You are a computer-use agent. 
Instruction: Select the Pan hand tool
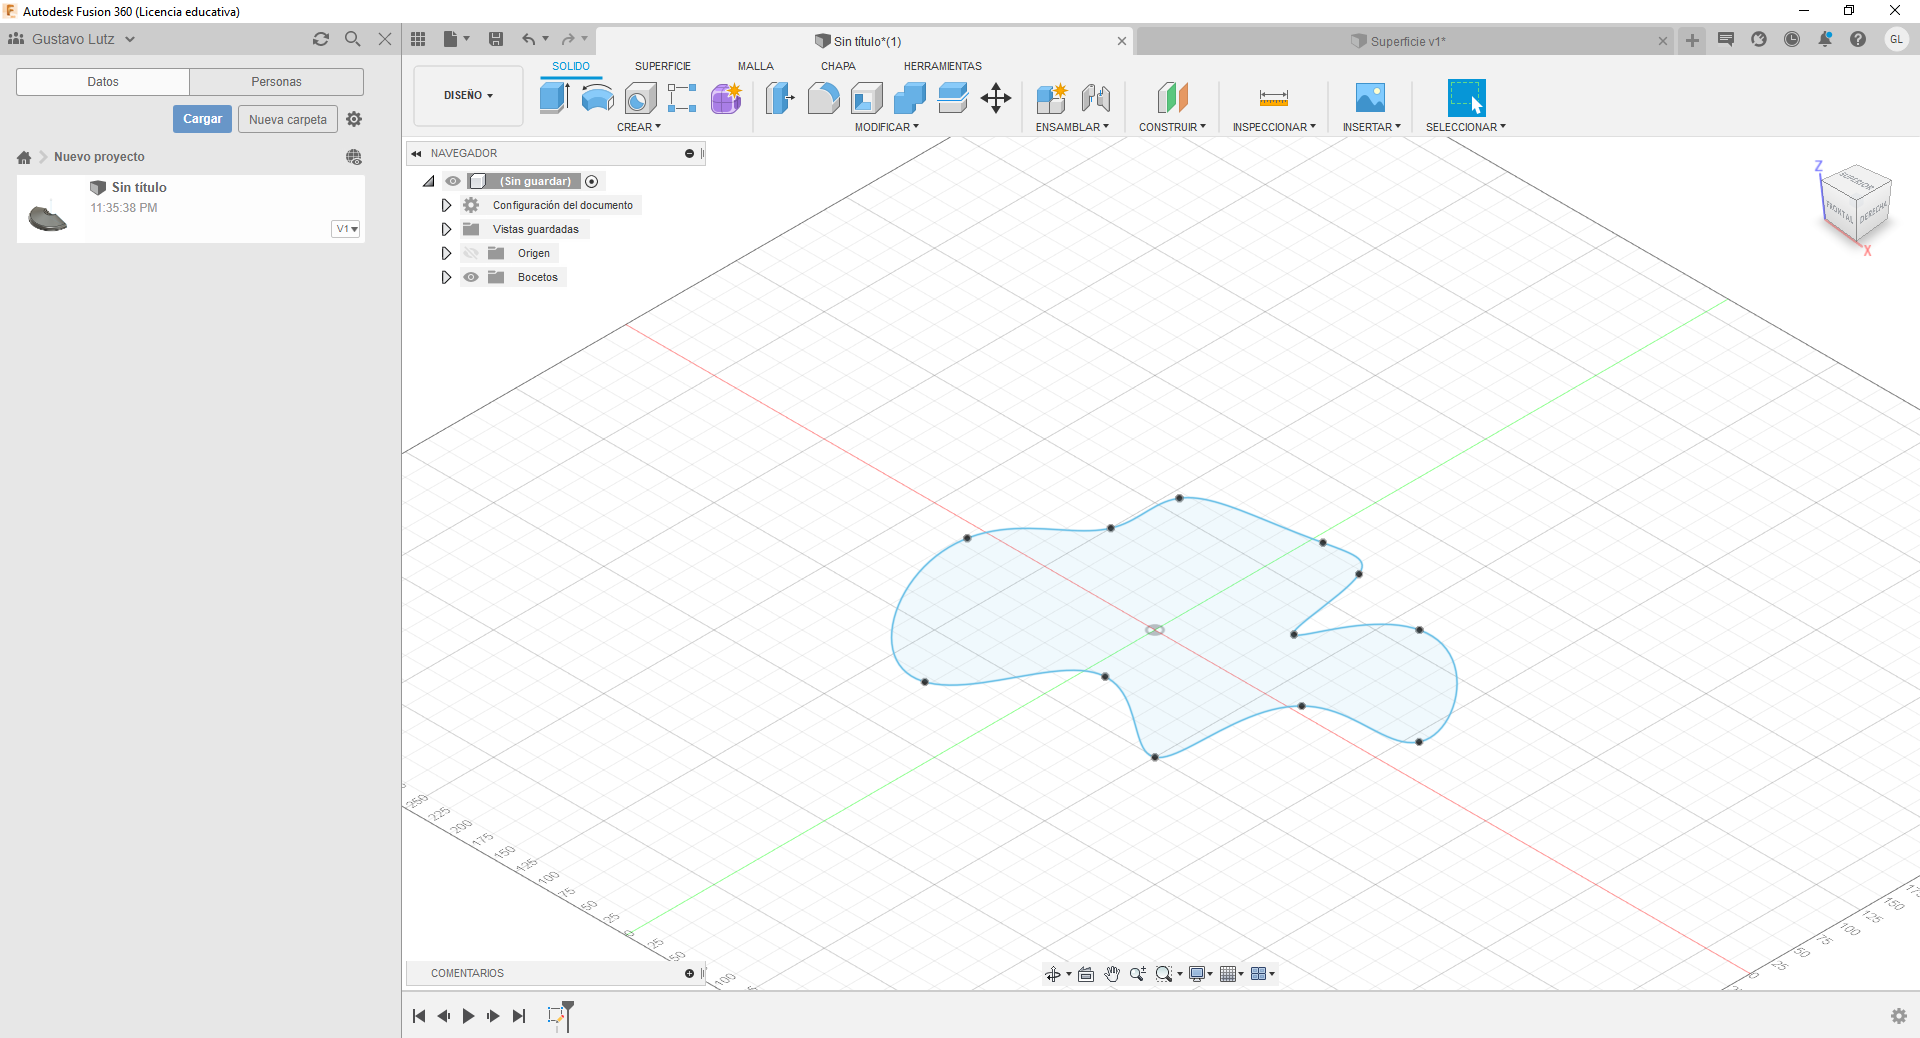pos(1112,974)
